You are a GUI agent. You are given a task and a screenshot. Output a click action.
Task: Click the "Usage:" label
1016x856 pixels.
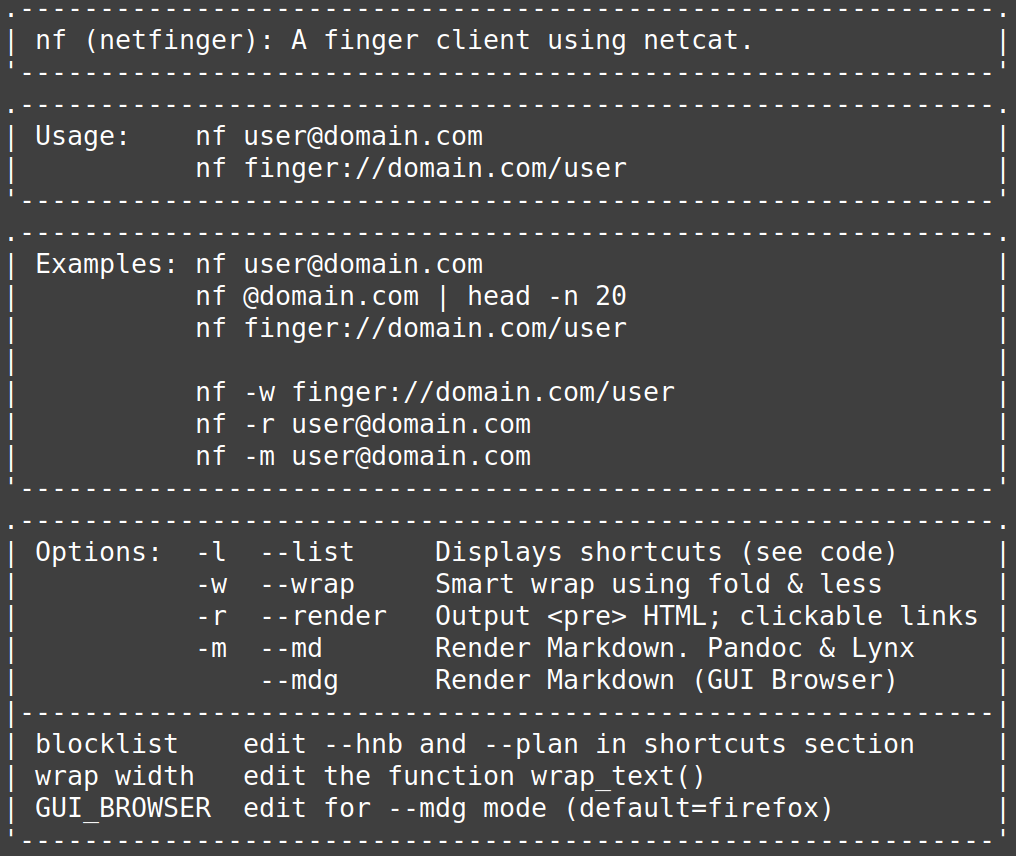[83, 136]
